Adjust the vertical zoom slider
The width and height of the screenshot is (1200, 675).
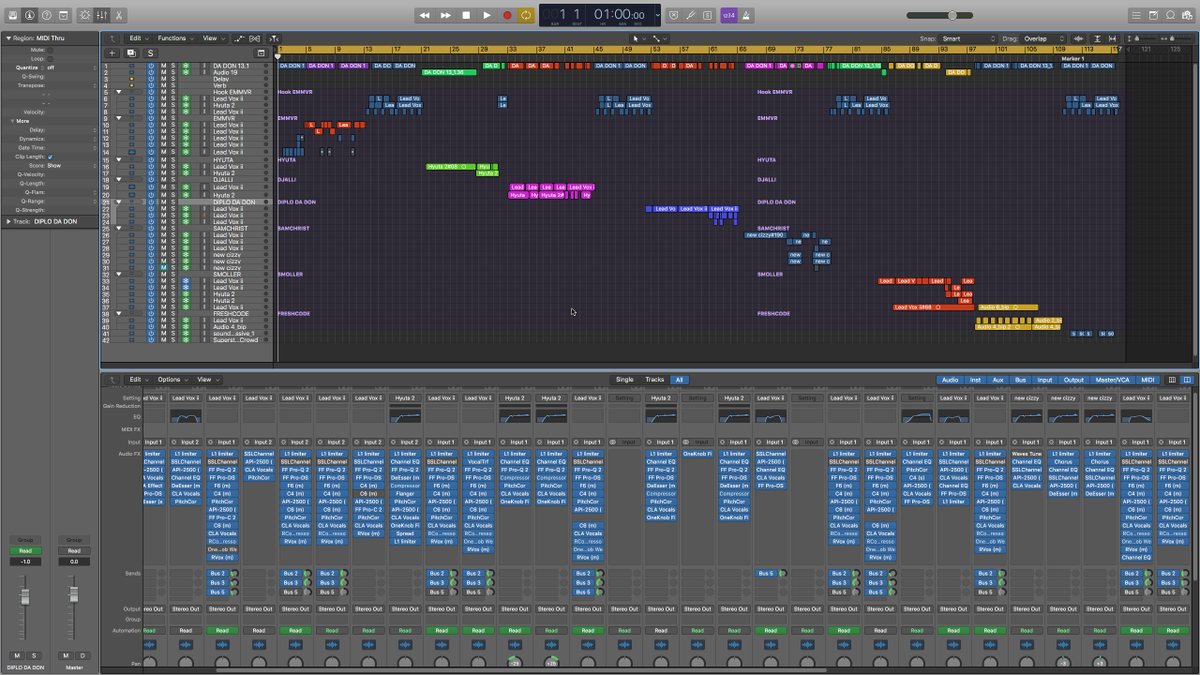(x=1140, y=38)
